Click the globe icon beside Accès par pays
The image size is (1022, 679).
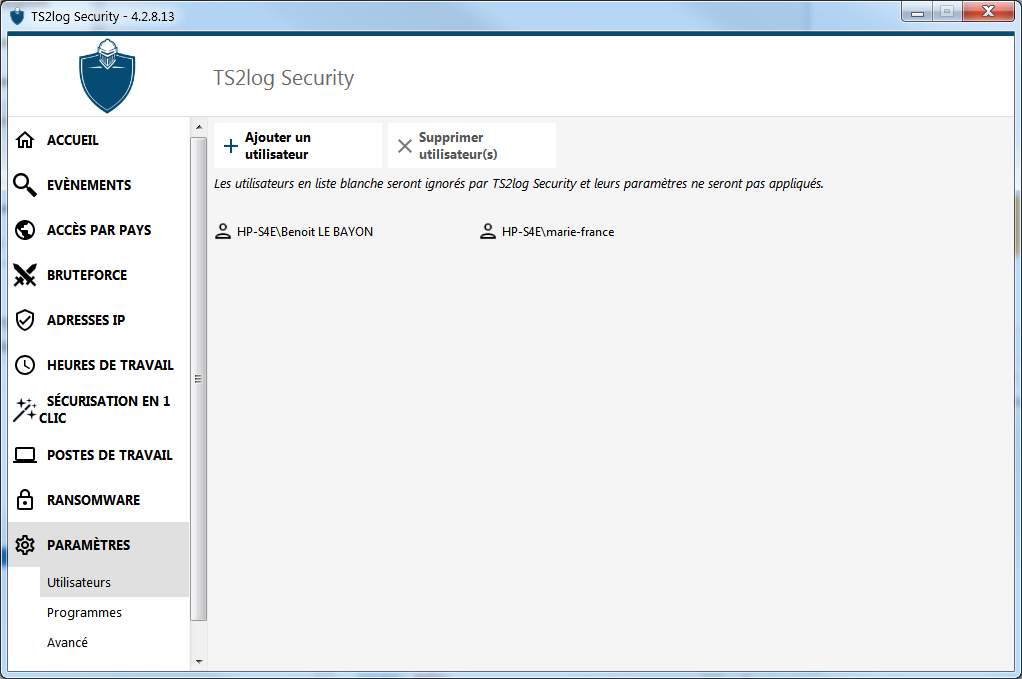click(x=25, y=230)
